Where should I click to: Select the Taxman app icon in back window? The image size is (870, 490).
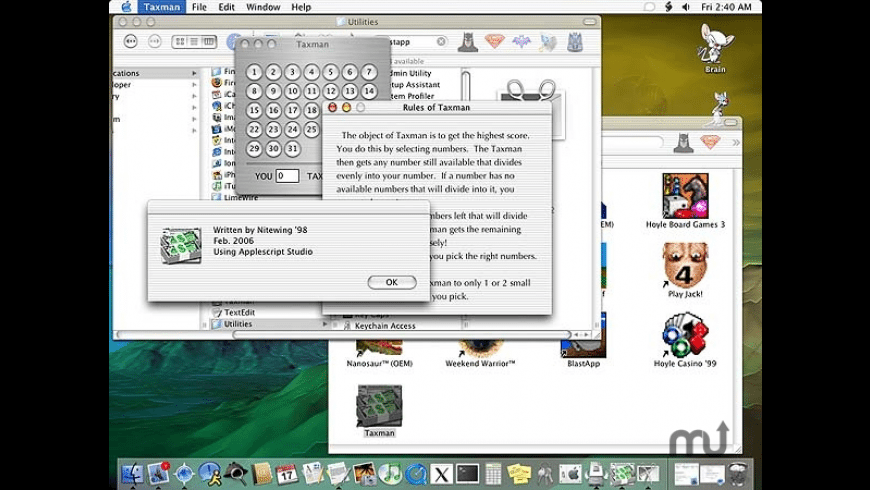coord(380,411)
